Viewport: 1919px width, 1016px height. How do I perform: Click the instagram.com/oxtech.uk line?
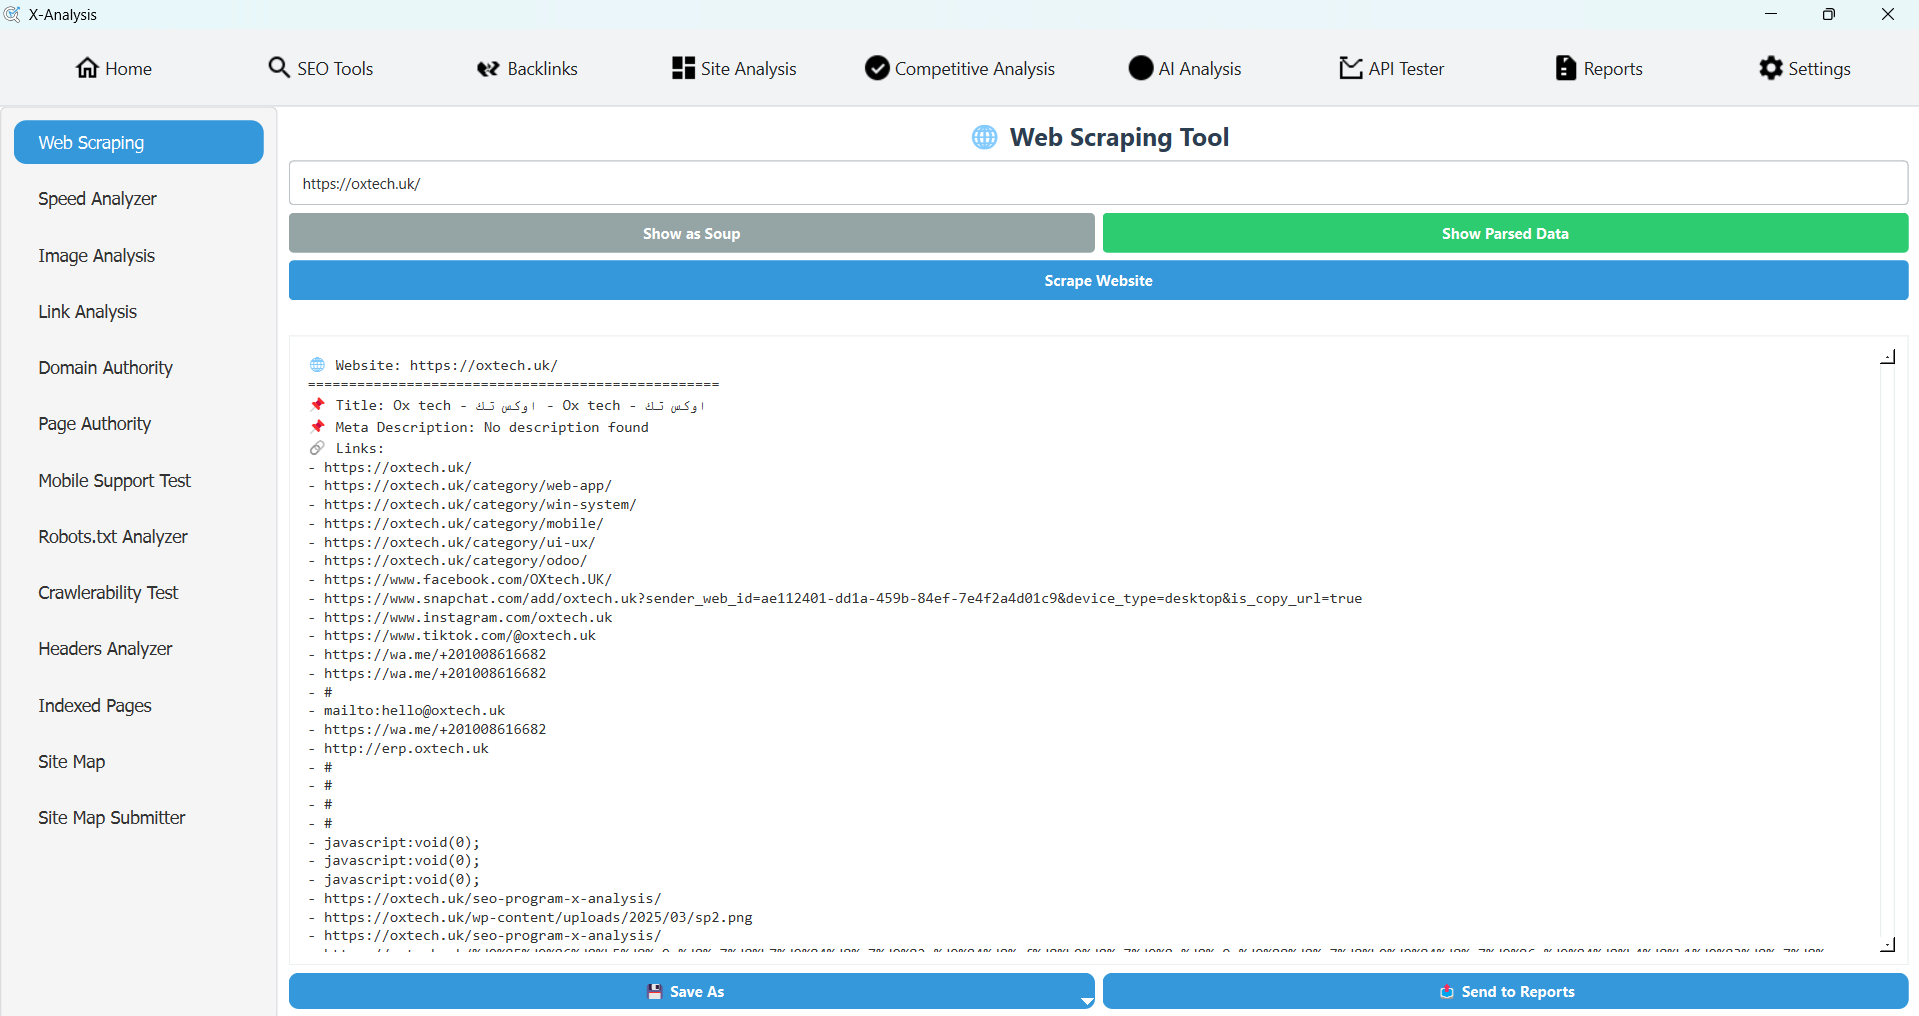coord(468,617)
